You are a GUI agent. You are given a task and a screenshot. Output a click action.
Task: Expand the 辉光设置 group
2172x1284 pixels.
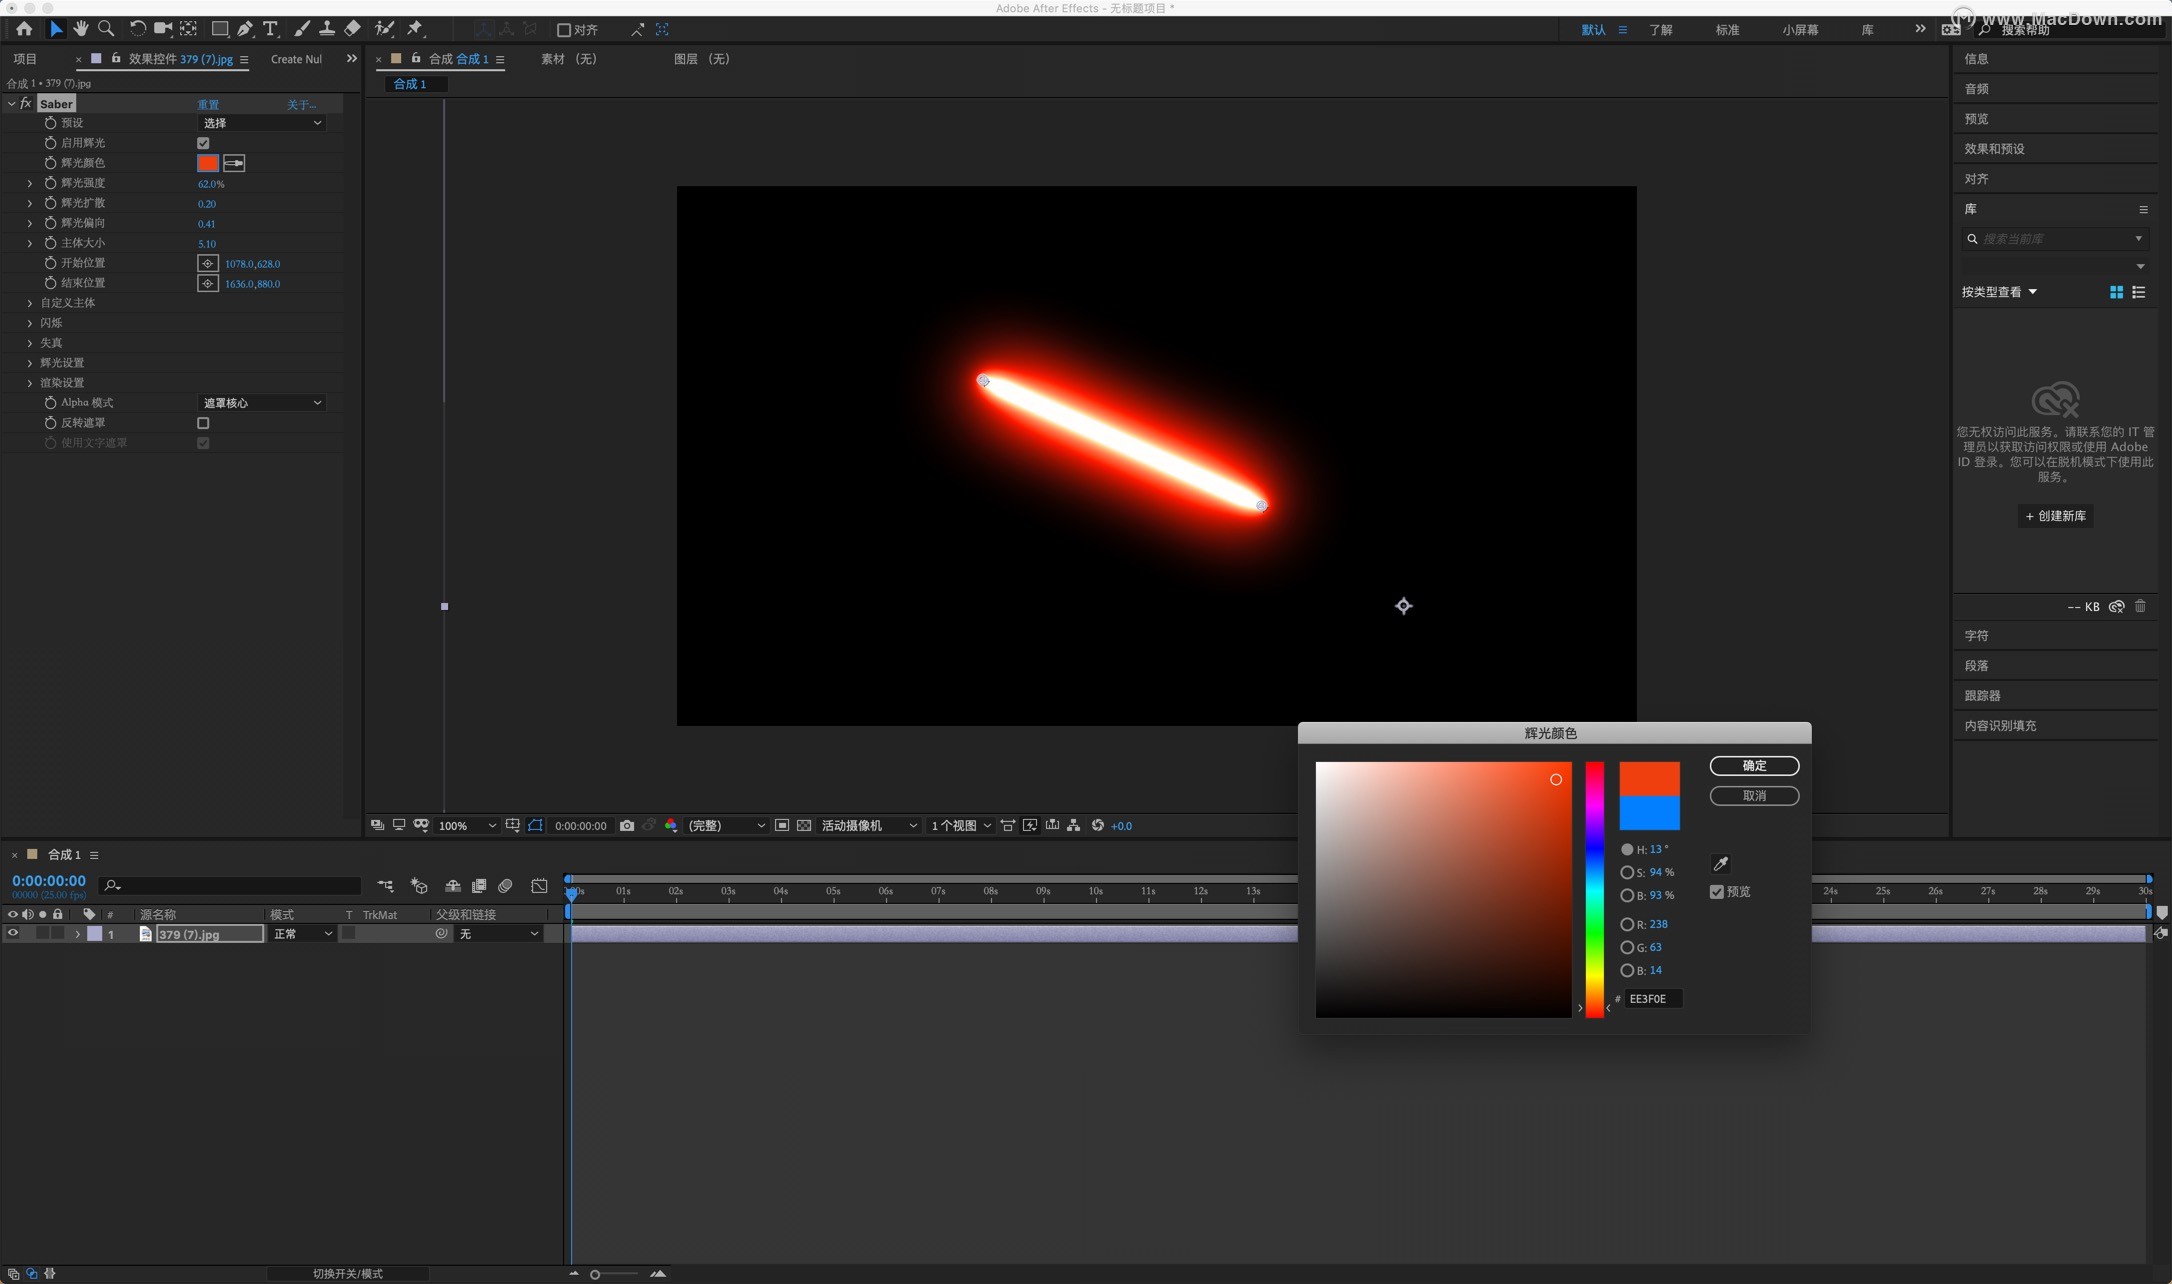click(x=30, y=363)
